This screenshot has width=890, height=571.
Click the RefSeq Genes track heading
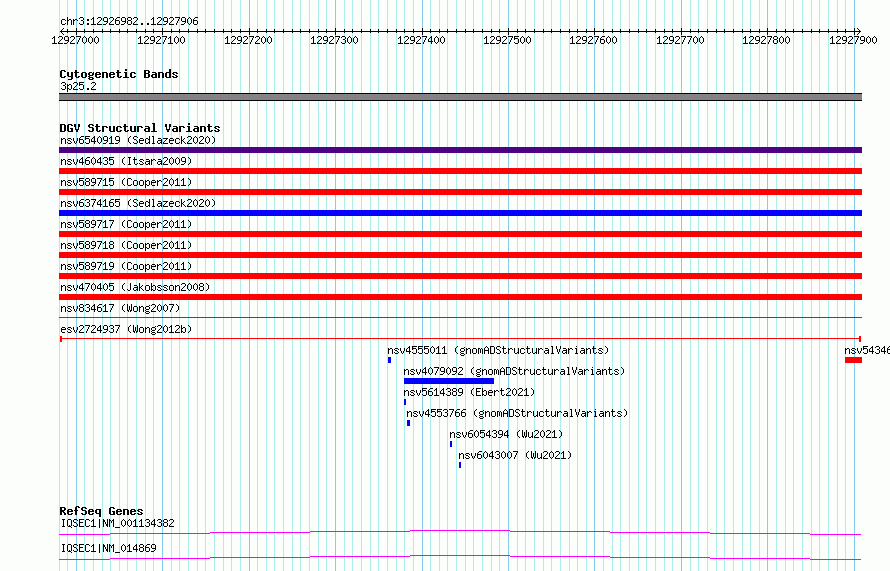point(101,511)
